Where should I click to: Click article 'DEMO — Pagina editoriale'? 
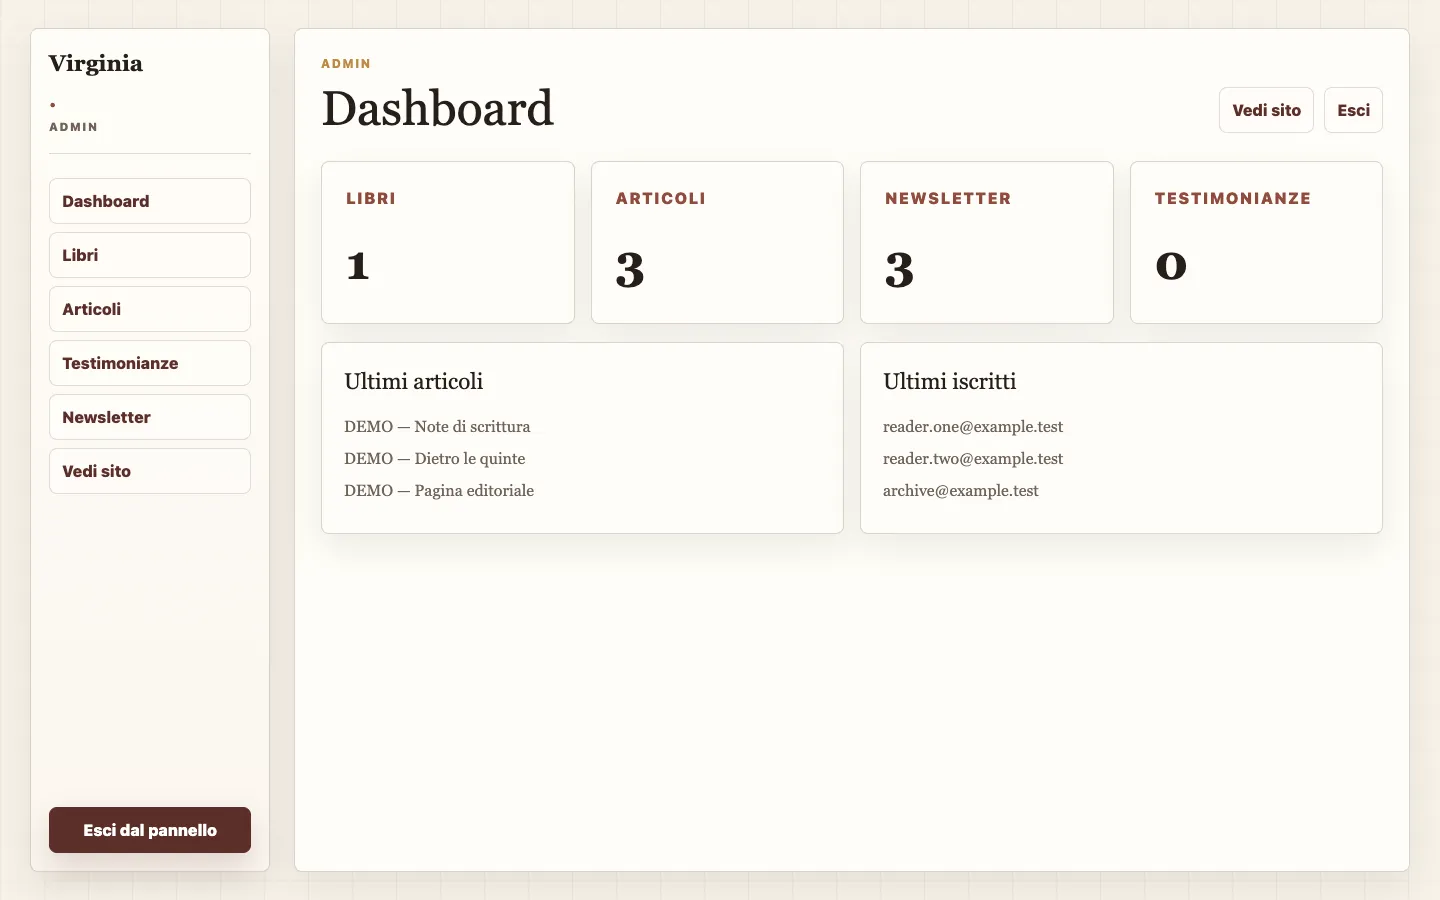pyautogui.click(x=439, y=490)
